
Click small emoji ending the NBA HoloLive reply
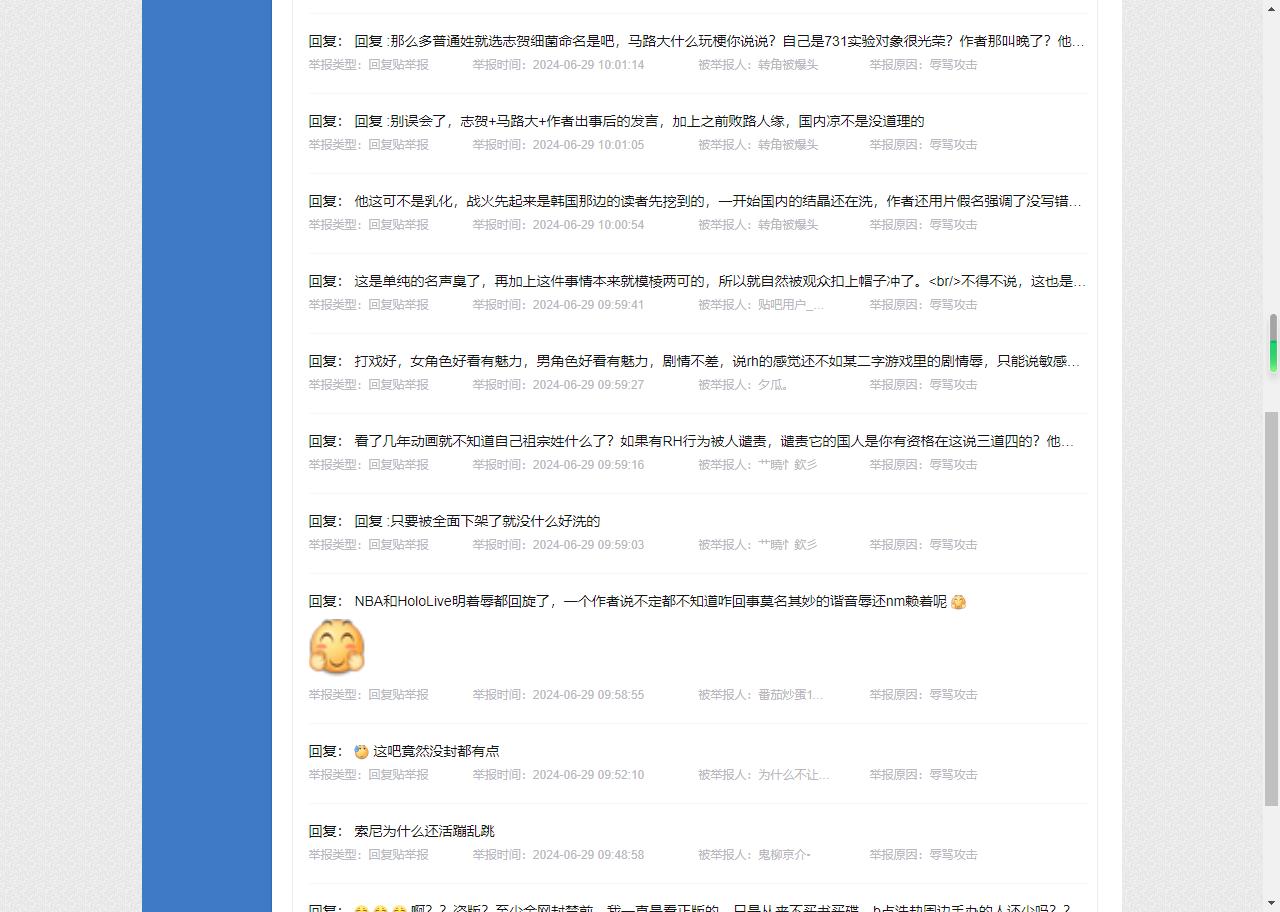pyautogui.click(x=958, y=602)
